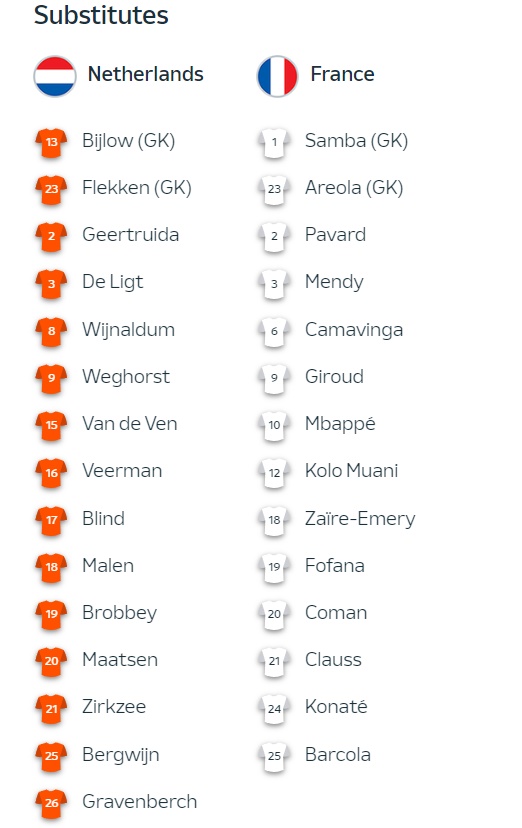The image size is (522, 828).
Task: Select player name Camavinga
Action: 354,330
